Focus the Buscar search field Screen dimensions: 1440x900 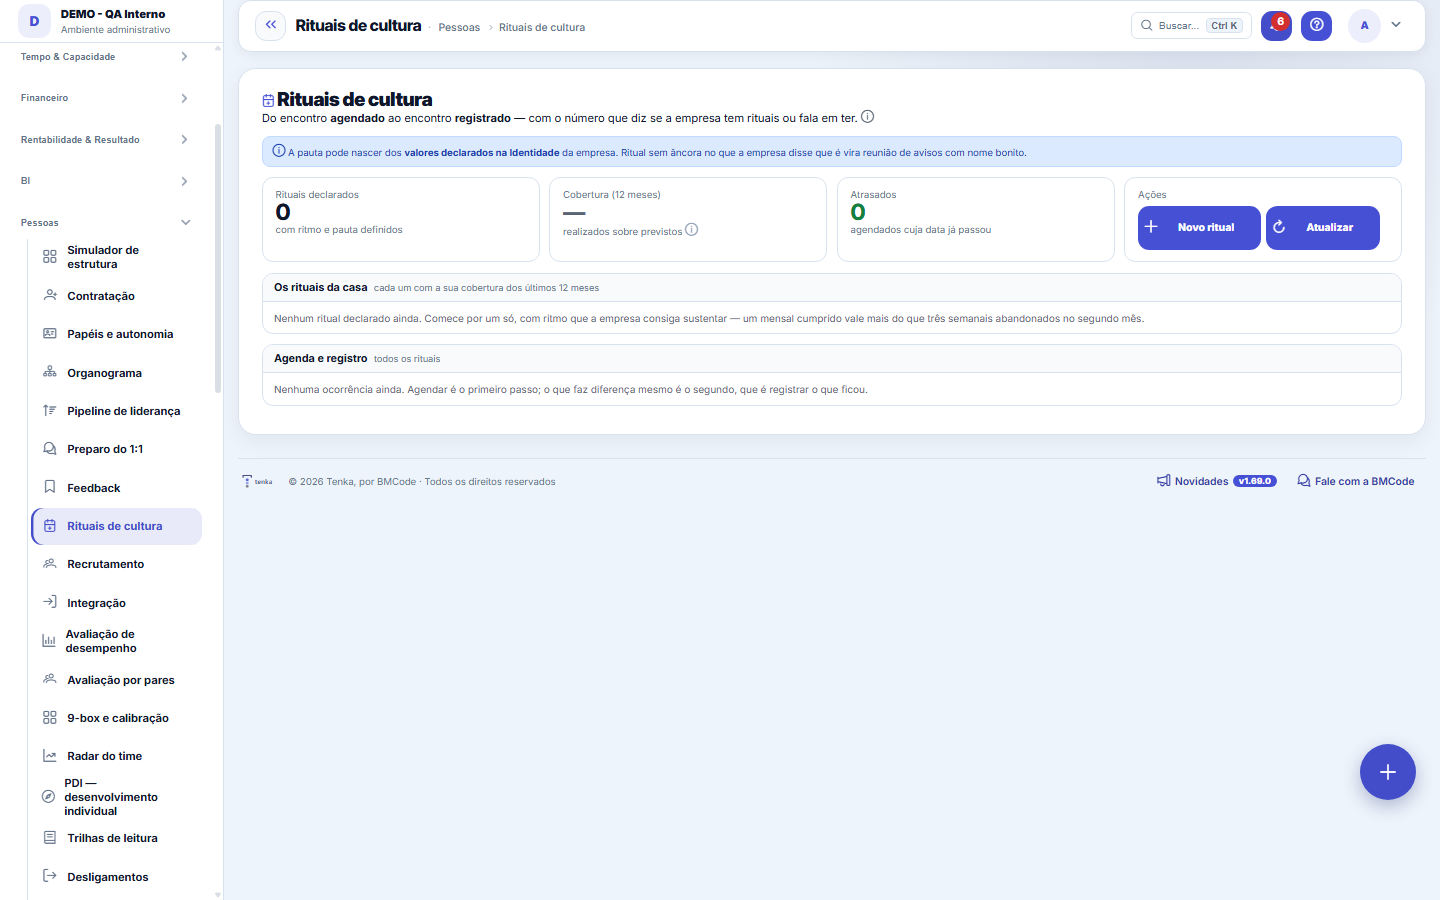click(x=1191, y=26)
